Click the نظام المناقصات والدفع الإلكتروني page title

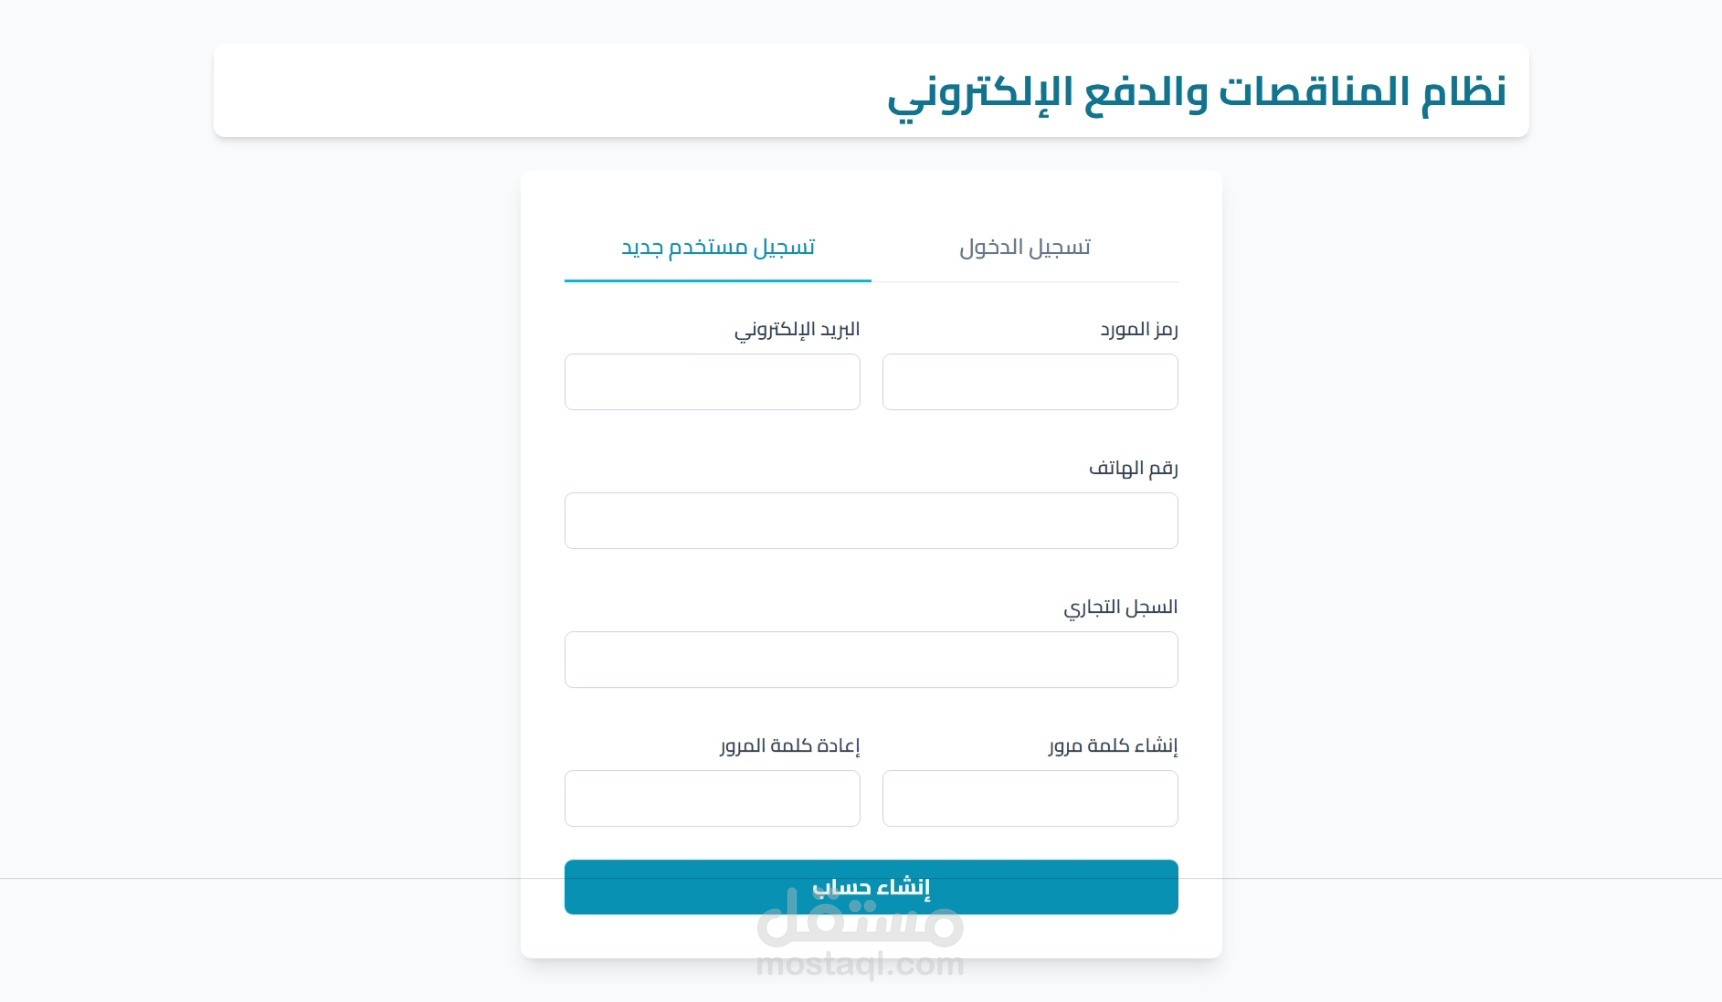tap(1197, 93)
